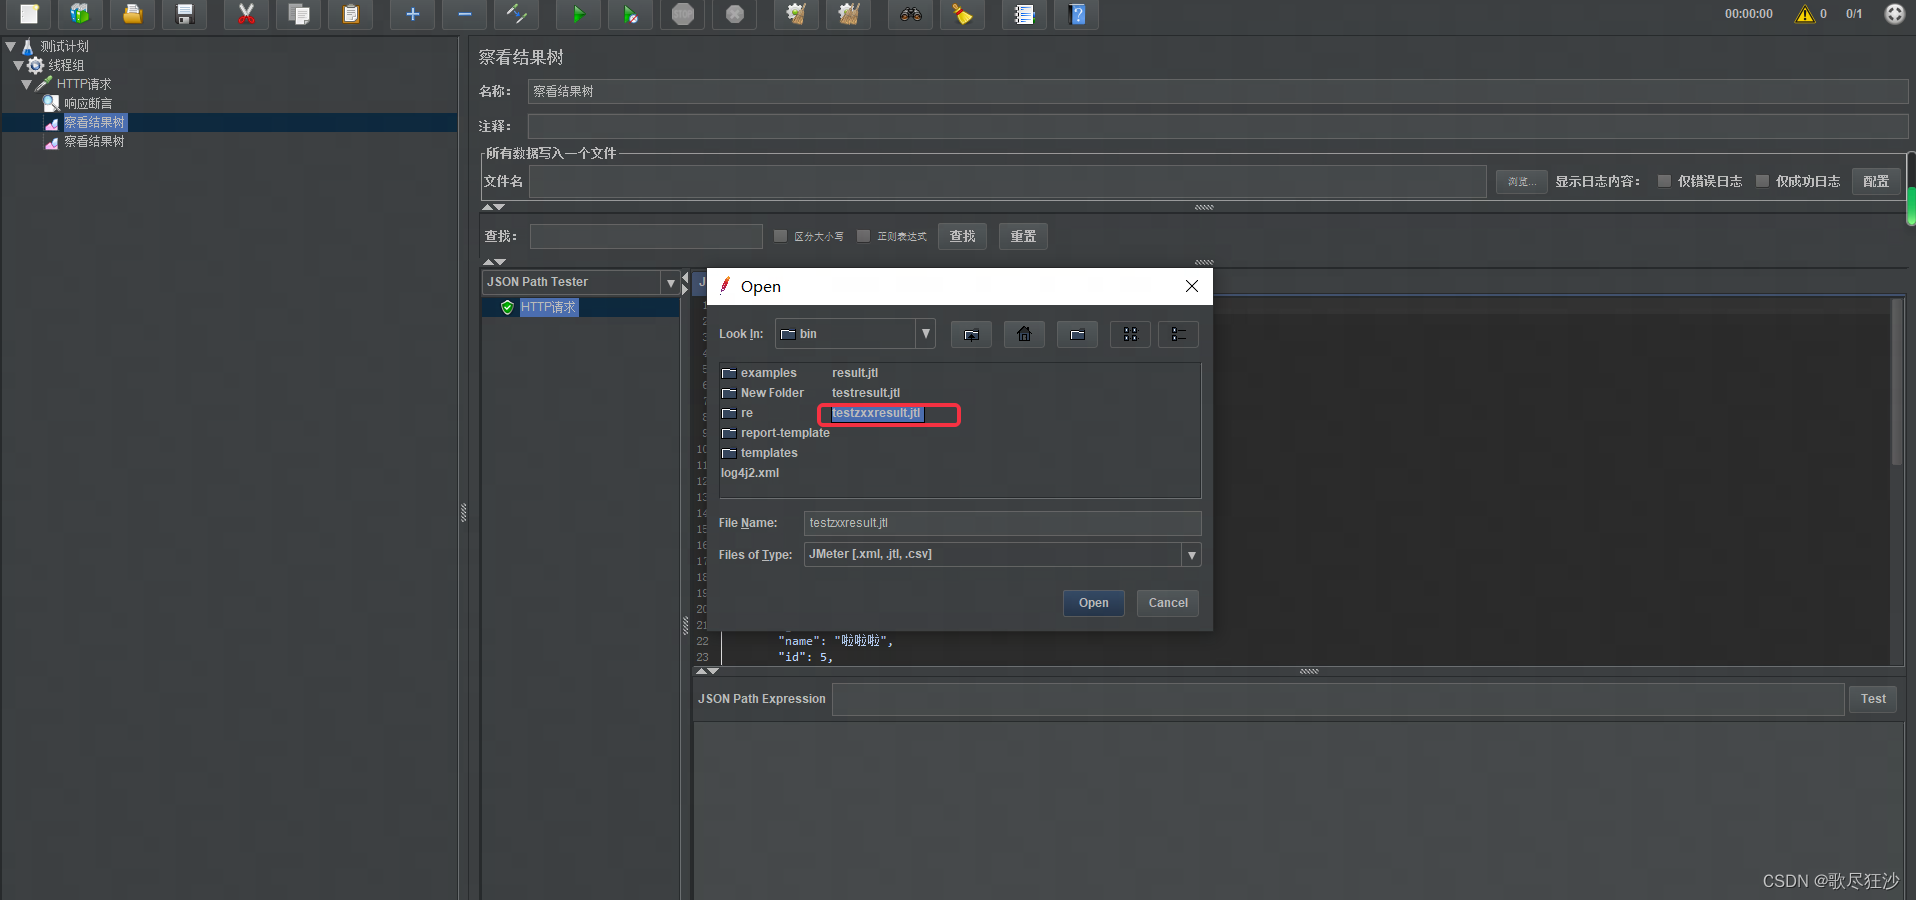Close the Open dialog with X
Image resolution: width=1916 pixels, height=900 pixels.
click(x=1192, y=286)
